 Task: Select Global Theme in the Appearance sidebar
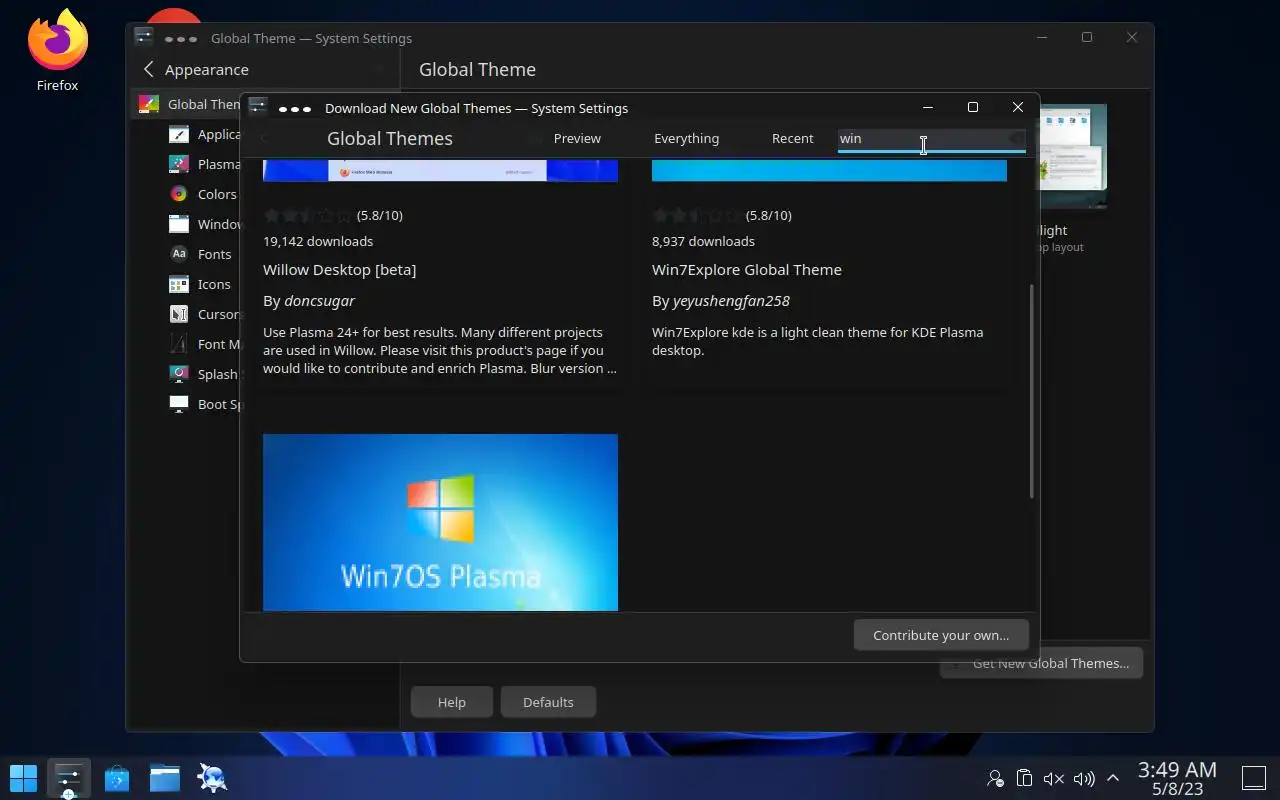pos(187,104)
